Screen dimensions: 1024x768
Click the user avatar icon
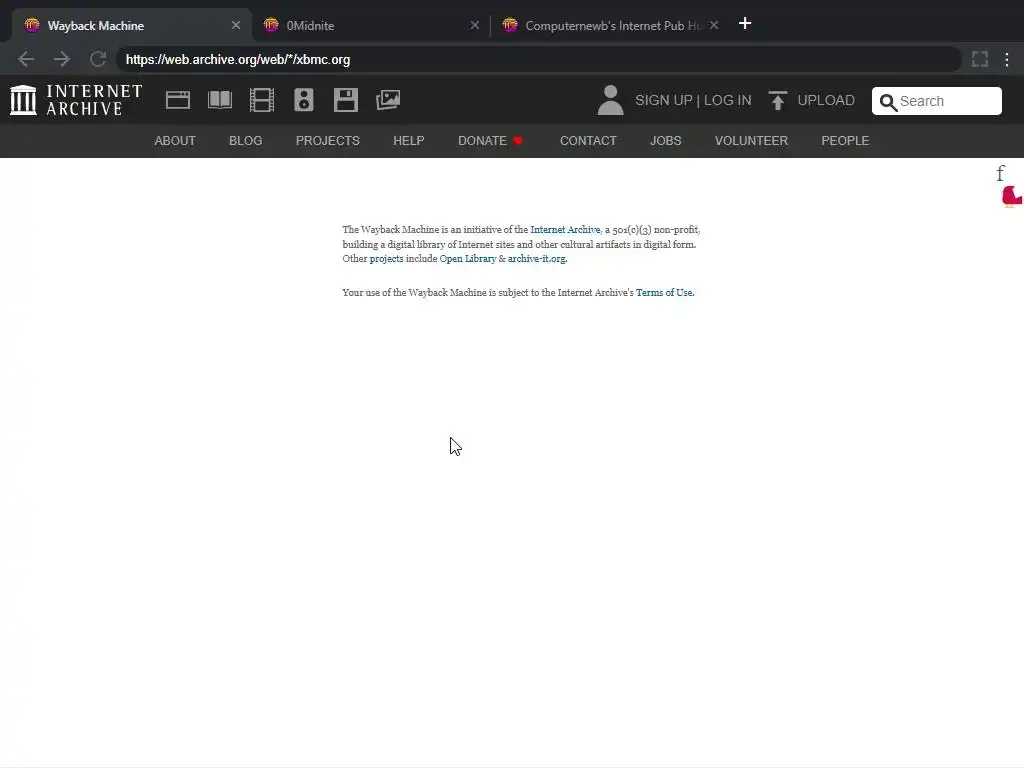(x=611, y=100)
